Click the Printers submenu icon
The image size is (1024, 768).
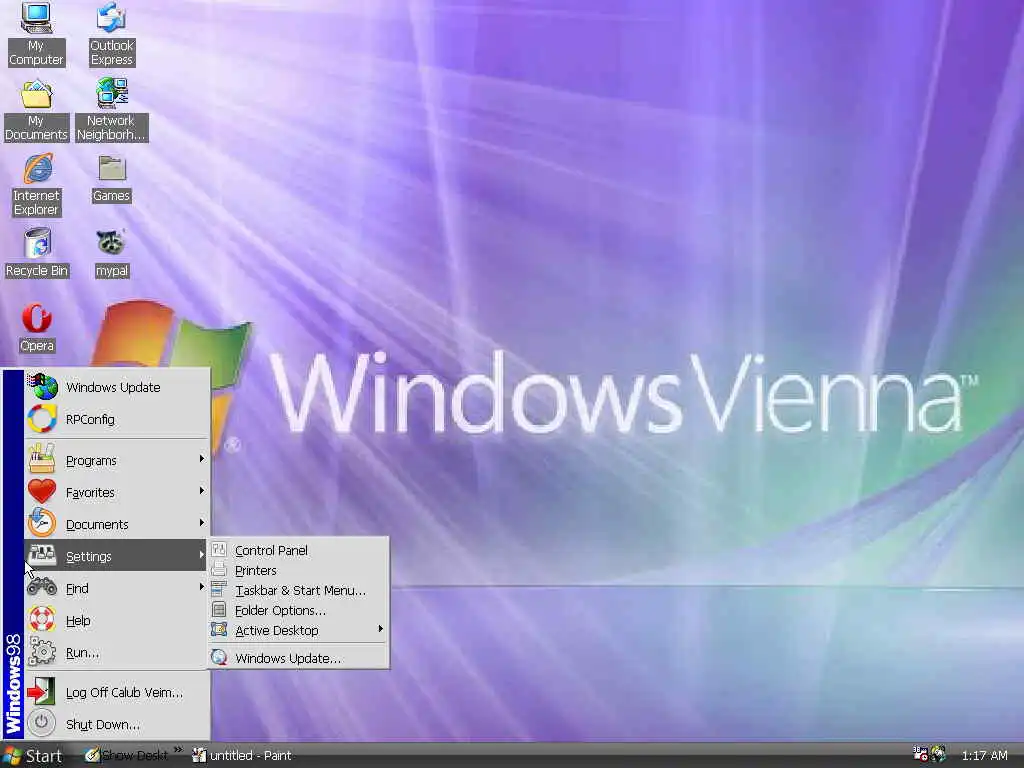tap(219, 569)
